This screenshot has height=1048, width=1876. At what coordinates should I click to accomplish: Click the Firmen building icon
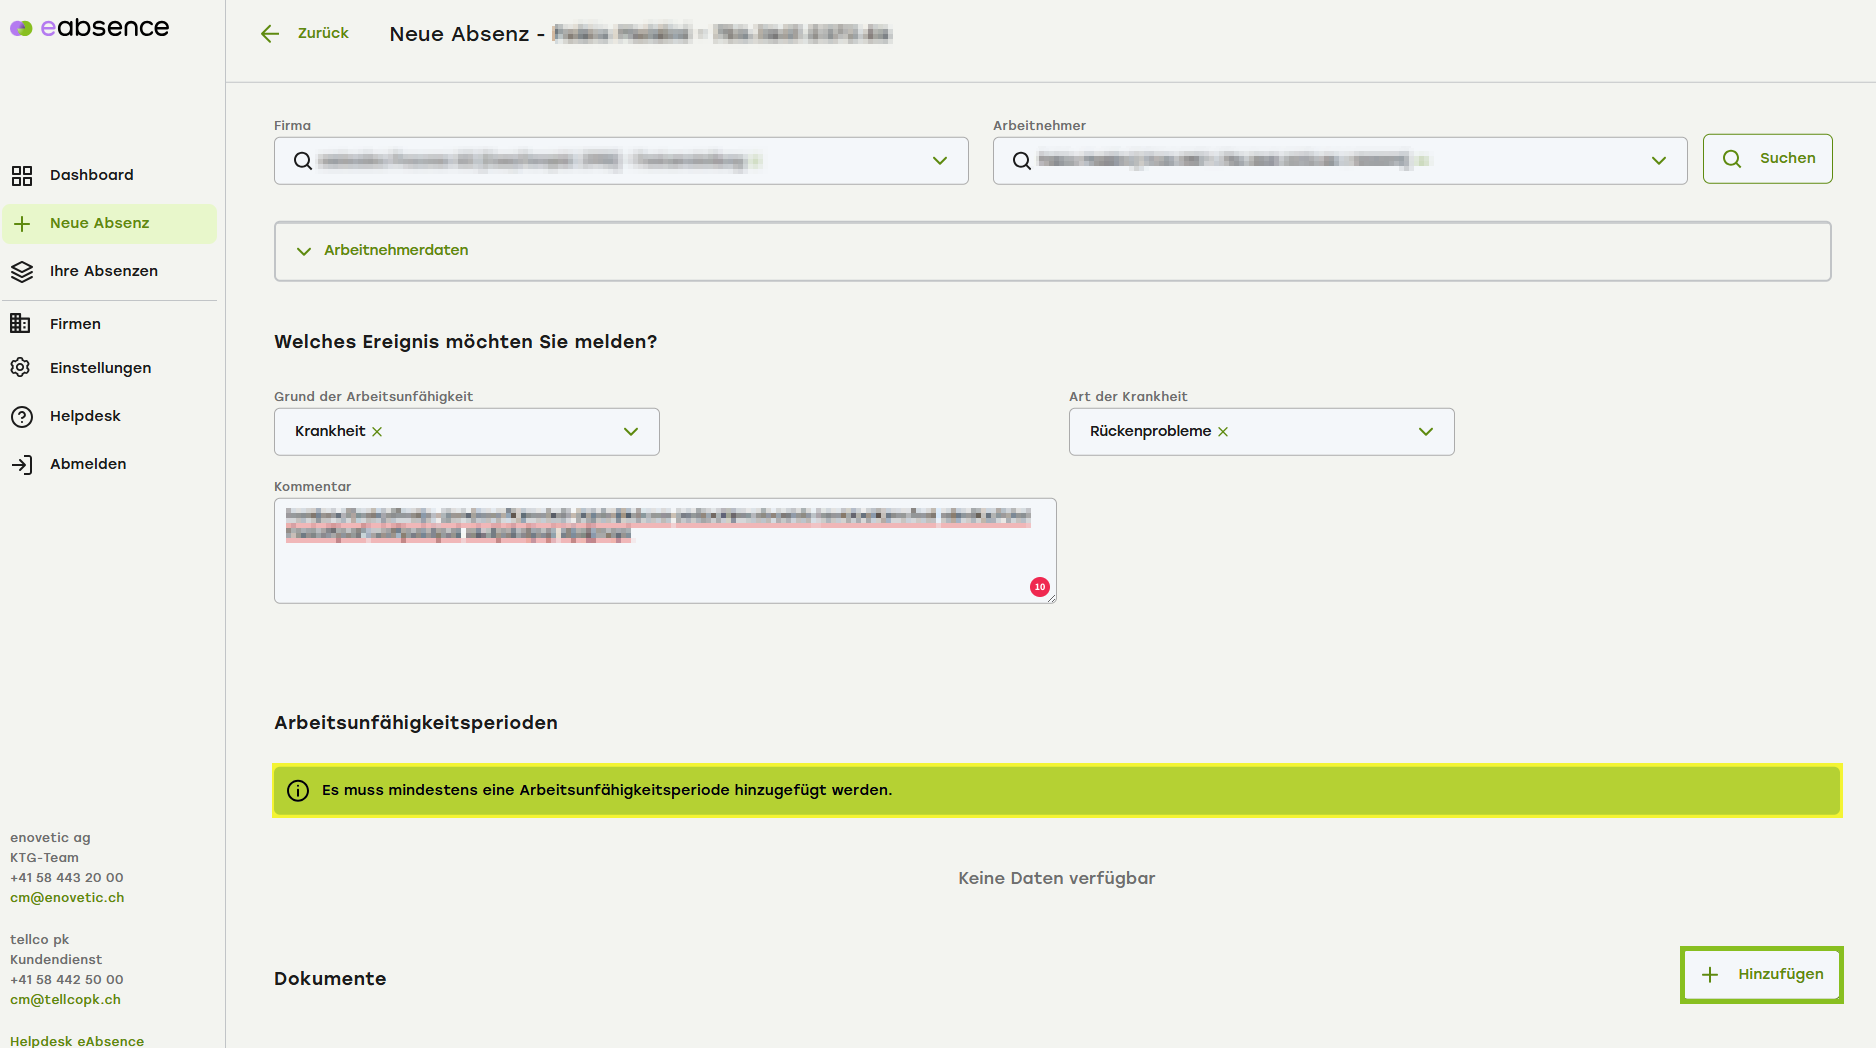20,323
